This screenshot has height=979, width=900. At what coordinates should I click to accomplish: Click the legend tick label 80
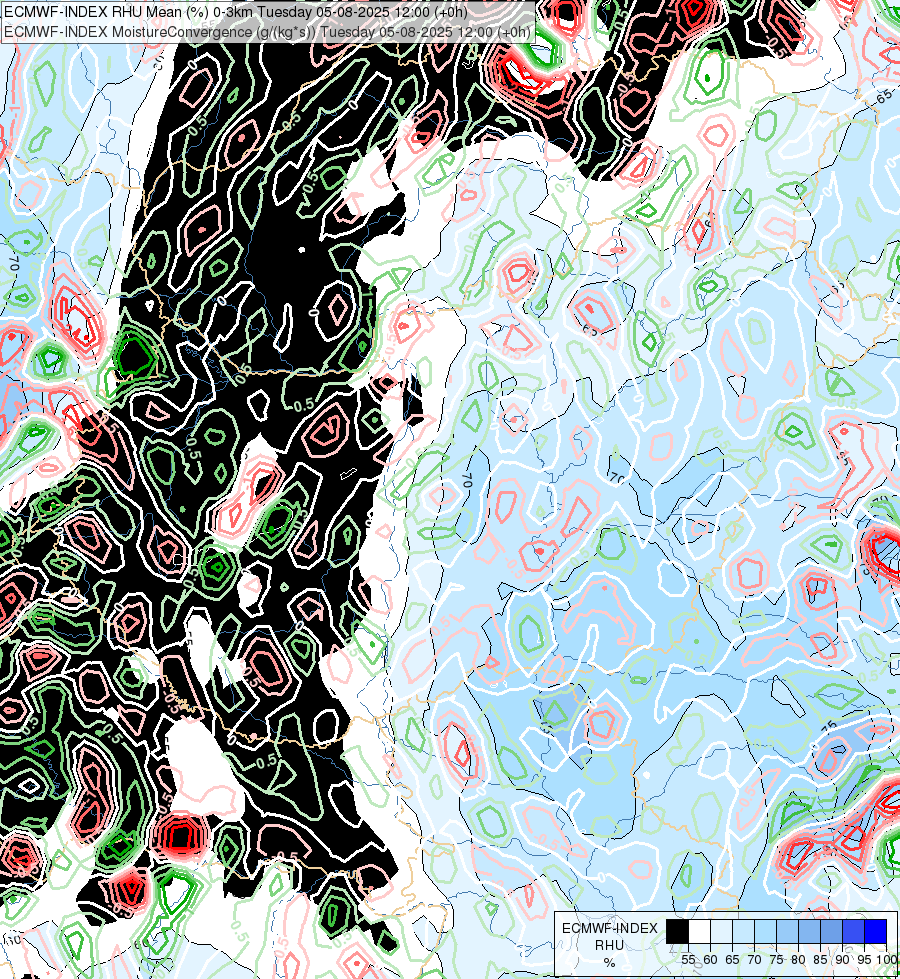798,960
